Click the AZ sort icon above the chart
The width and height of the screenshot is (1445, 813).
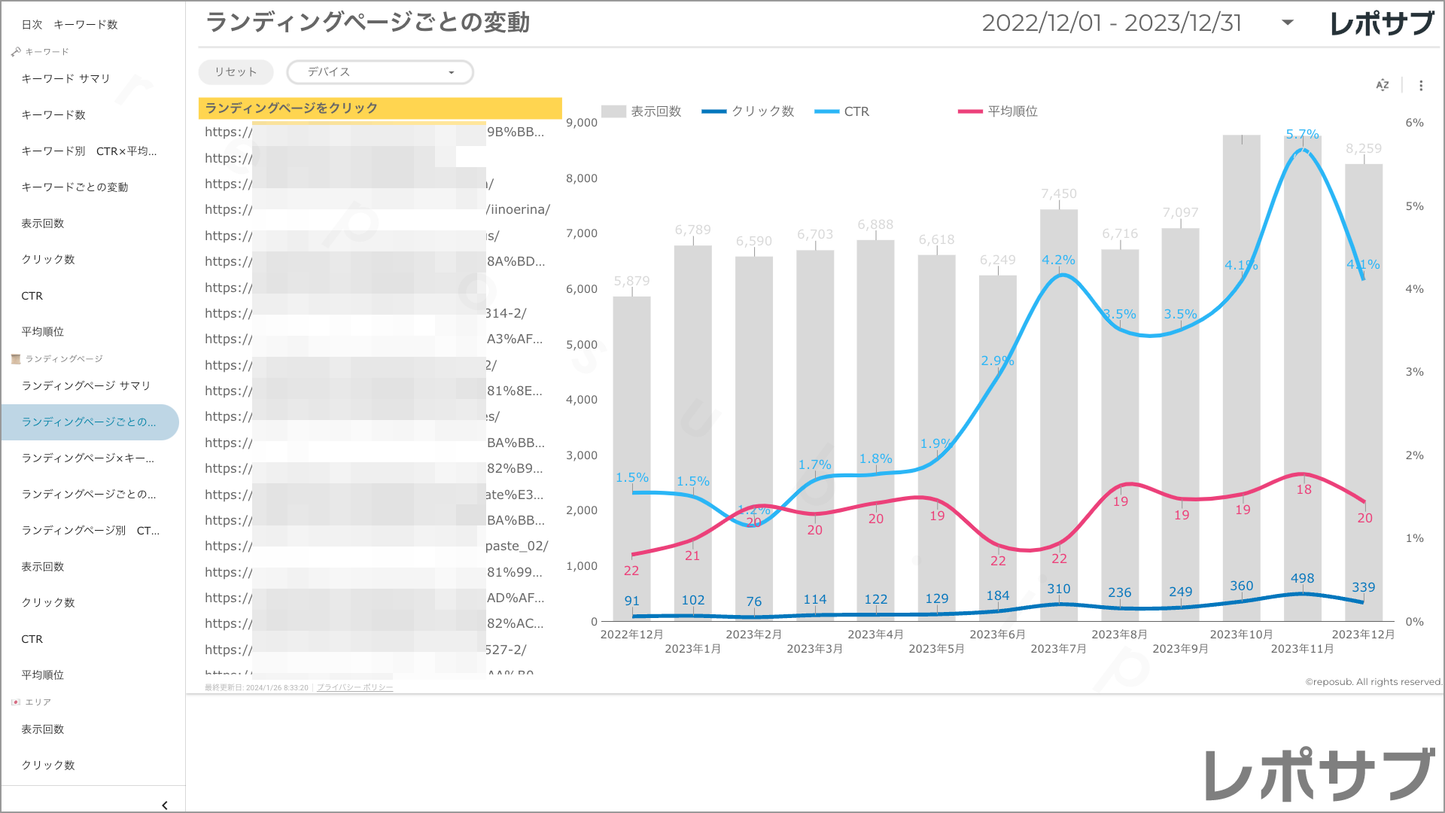(1382, 86)
